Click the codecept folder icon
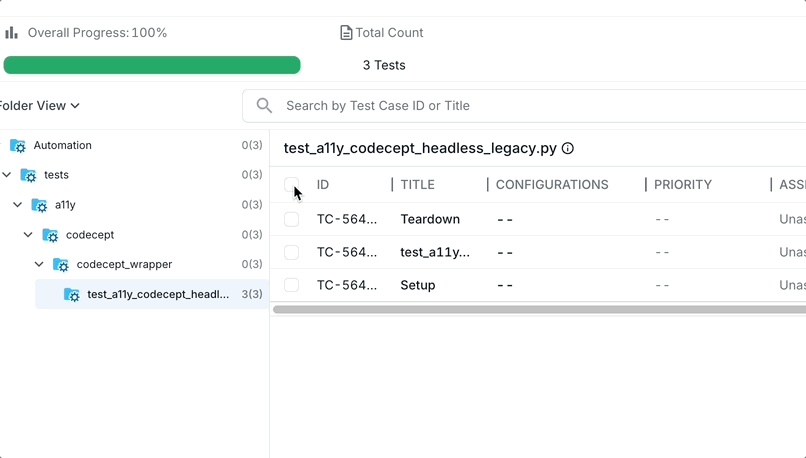This screenshot has width=806, height=458. [x=51, y=235]
